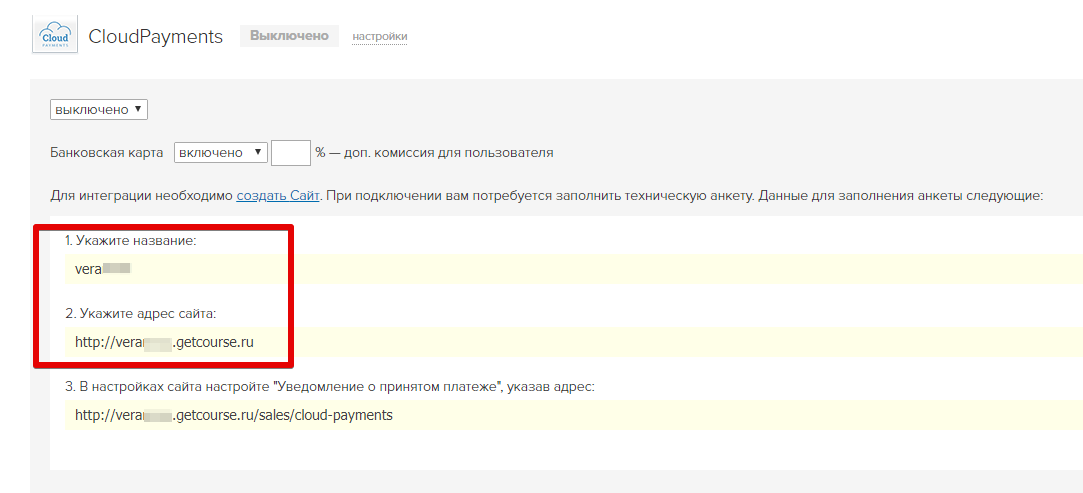Open the 'выключено' status dropdown

click(99, 109)
